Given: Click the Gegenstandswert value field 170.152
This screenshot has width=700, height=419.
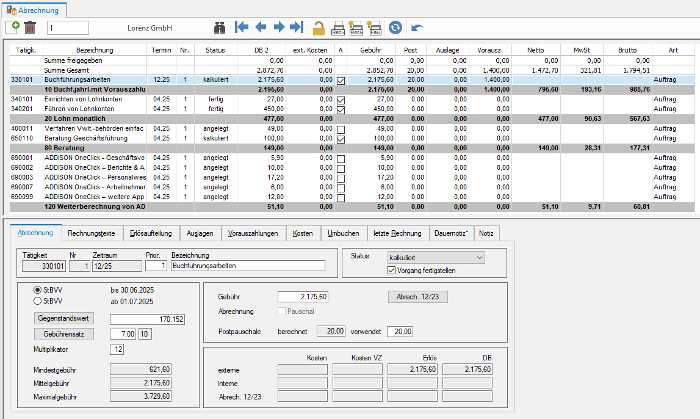Looking at the screenshot, I should click(147, 319).
